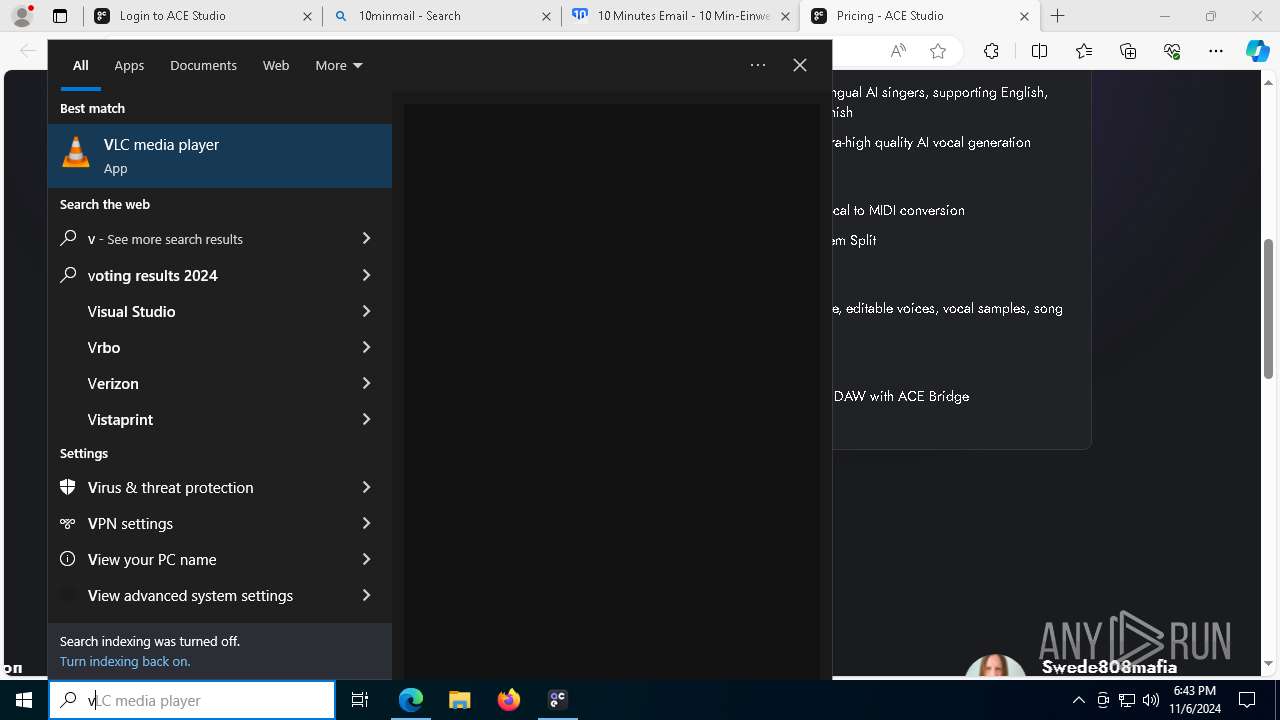This screenshot has height=720, width=1280.
Task: Select the Vrbo web suggestion
Action: (195, 347)
